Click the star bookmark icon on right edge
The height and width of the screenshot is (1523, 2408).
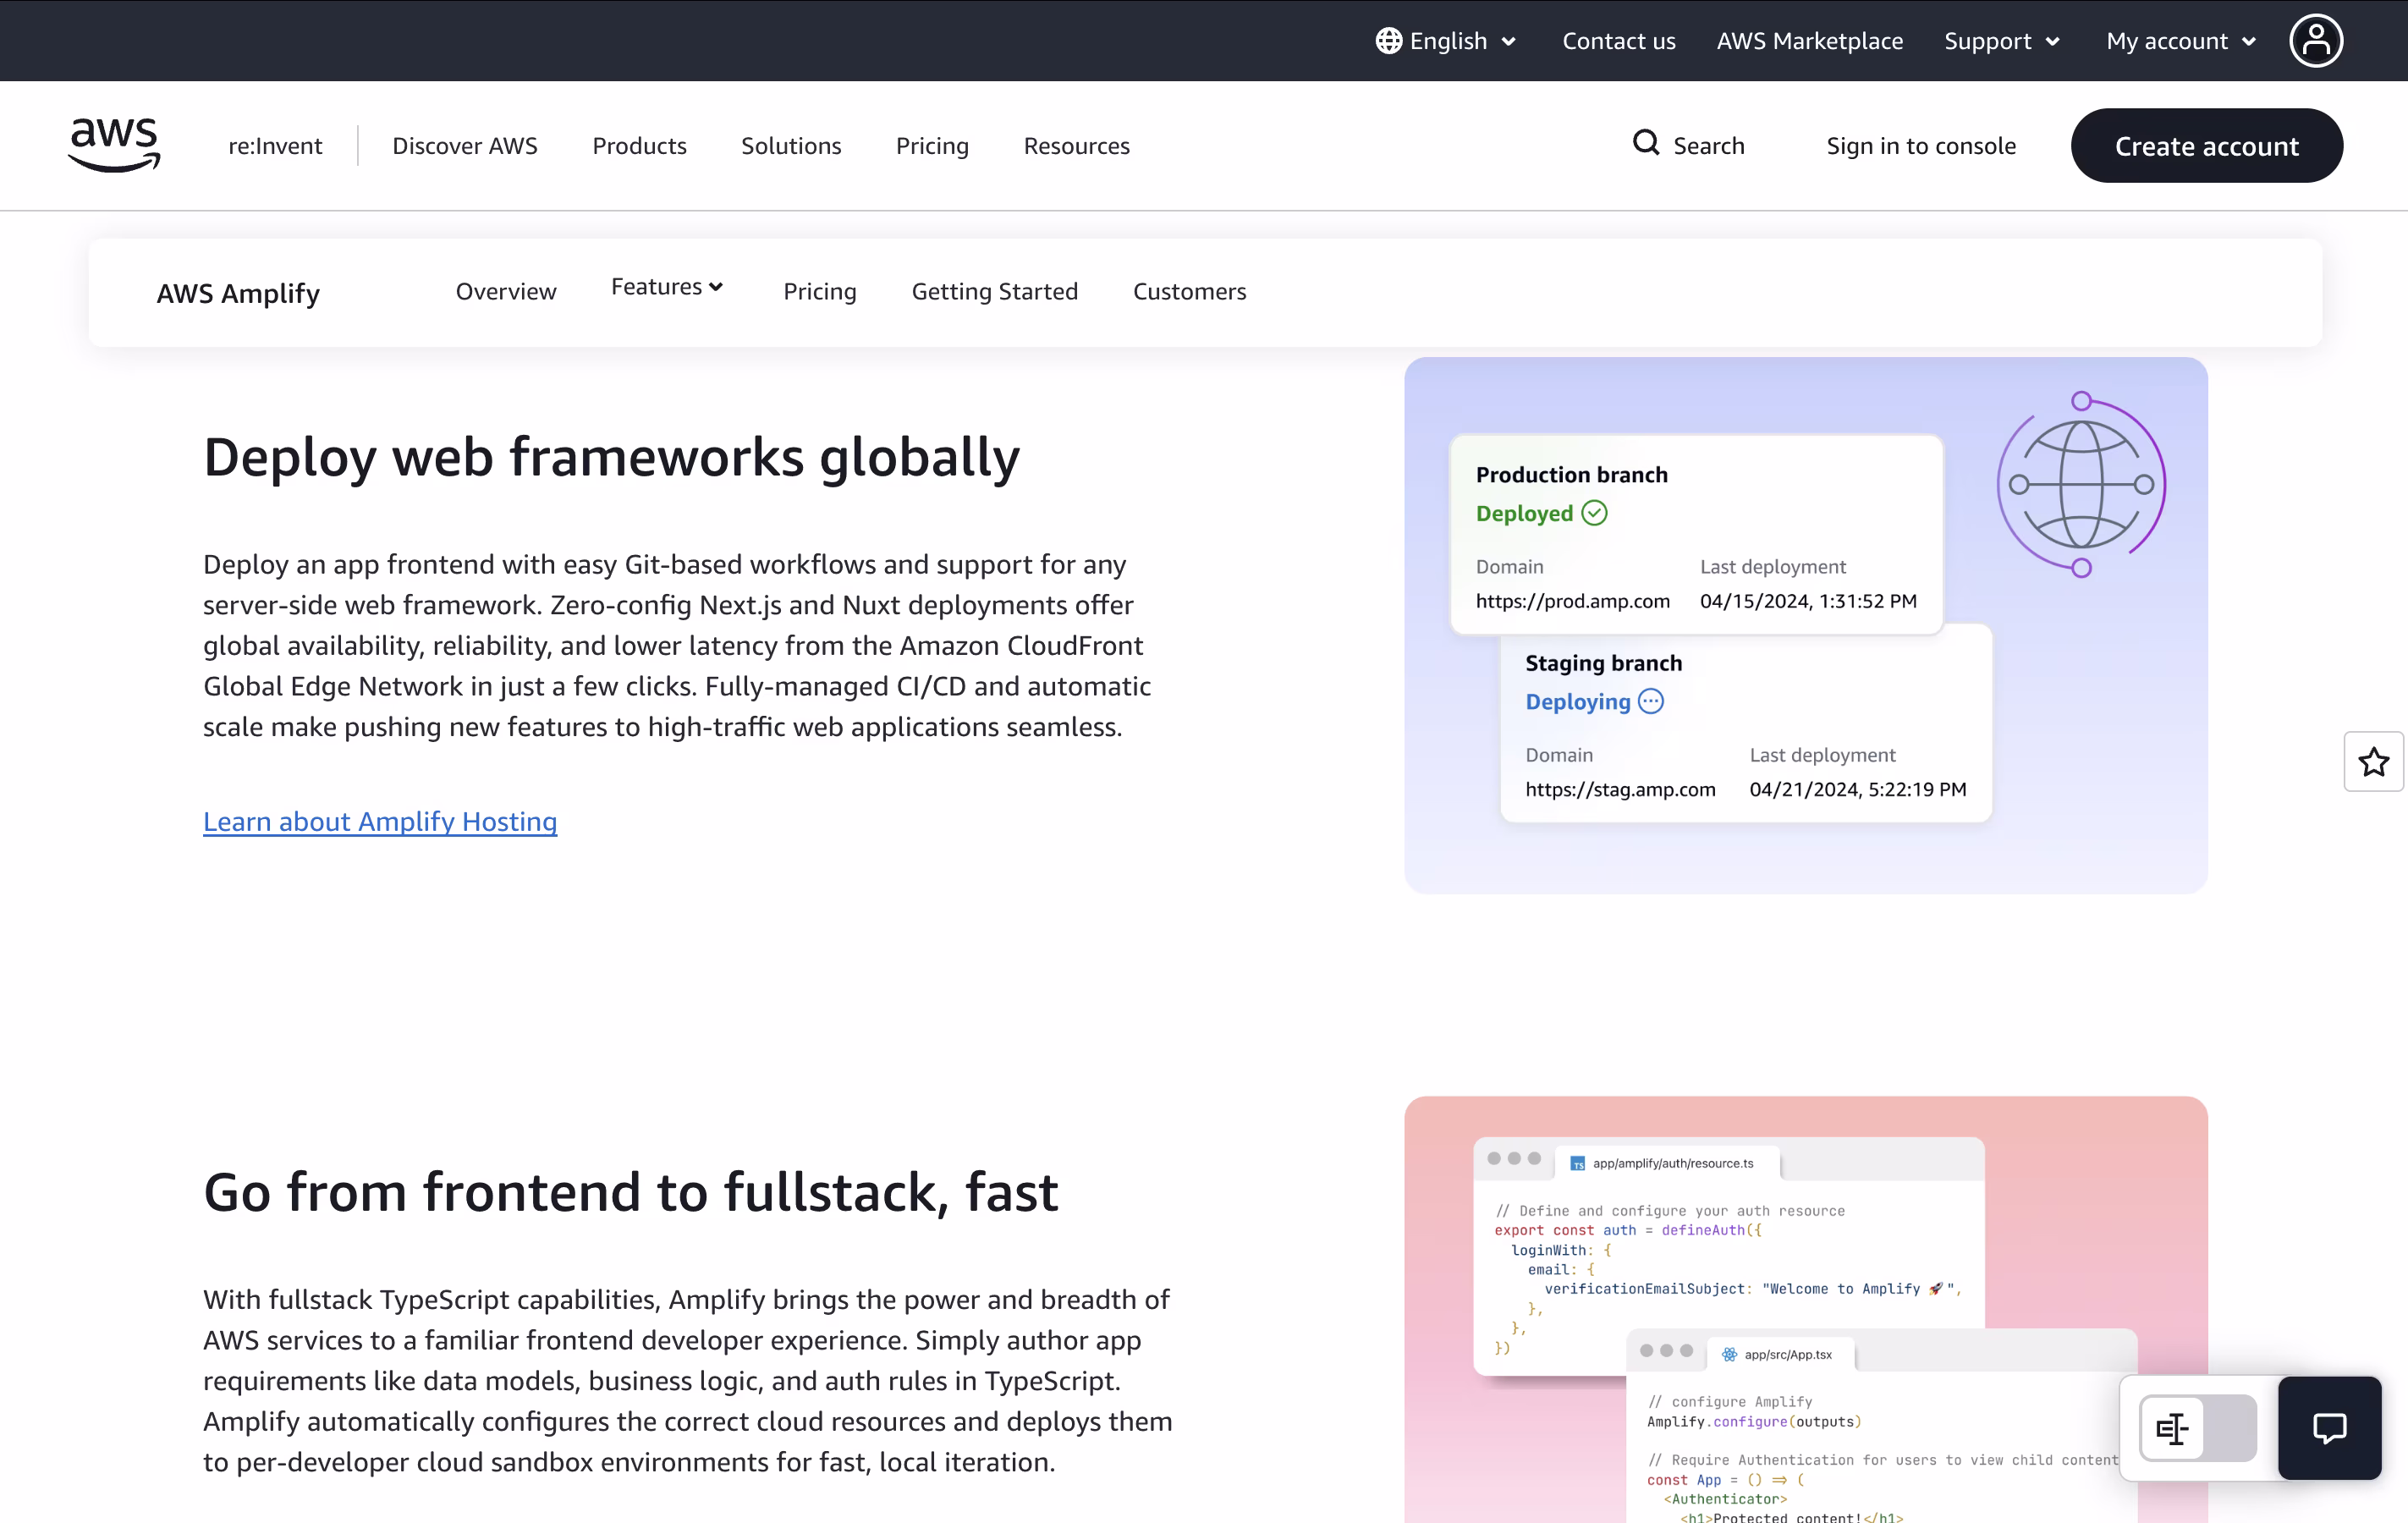pyautogui.click(x=2373, y=762)
